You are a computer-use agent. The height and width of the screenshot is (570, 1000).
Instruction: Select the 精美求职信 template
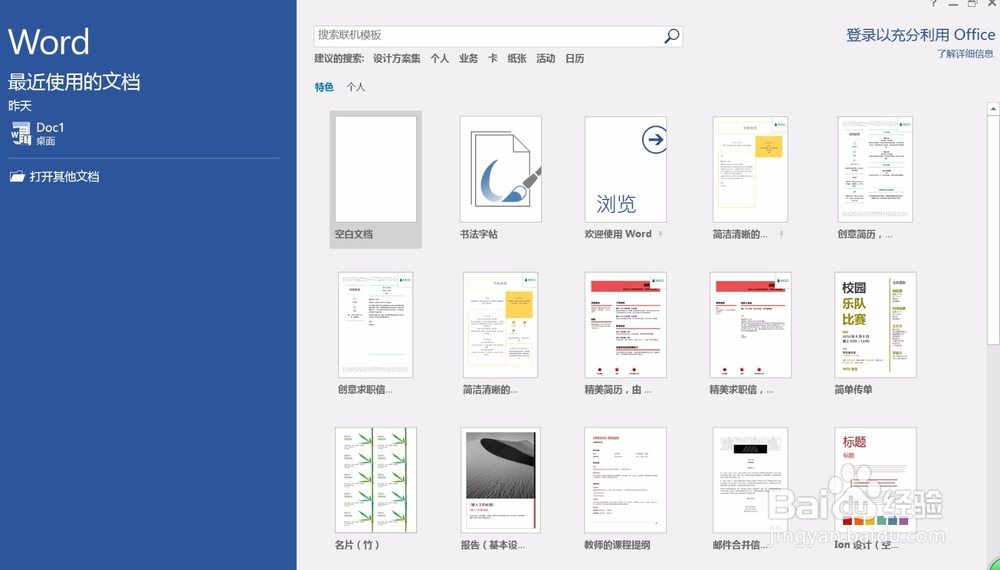[750, 325]
